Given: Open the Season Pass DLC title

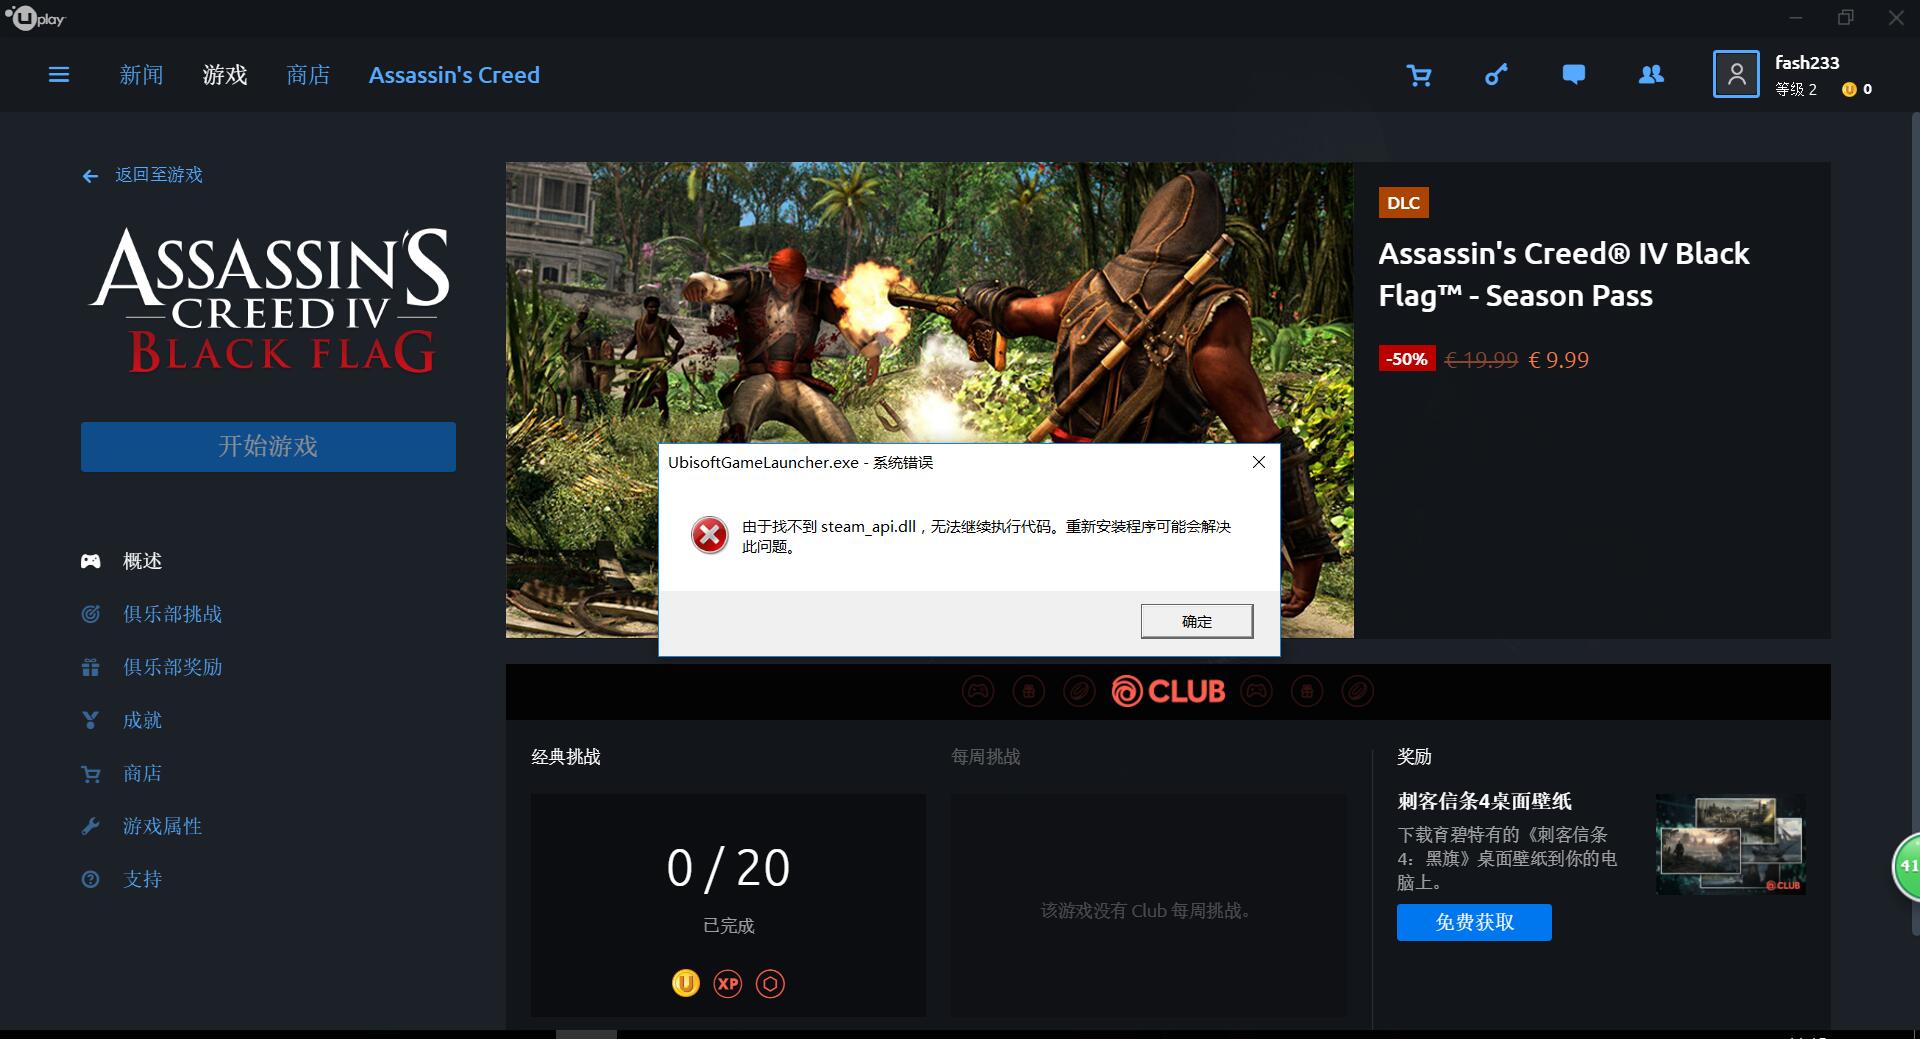Looking at the screenshot, I should point(1564,274).
